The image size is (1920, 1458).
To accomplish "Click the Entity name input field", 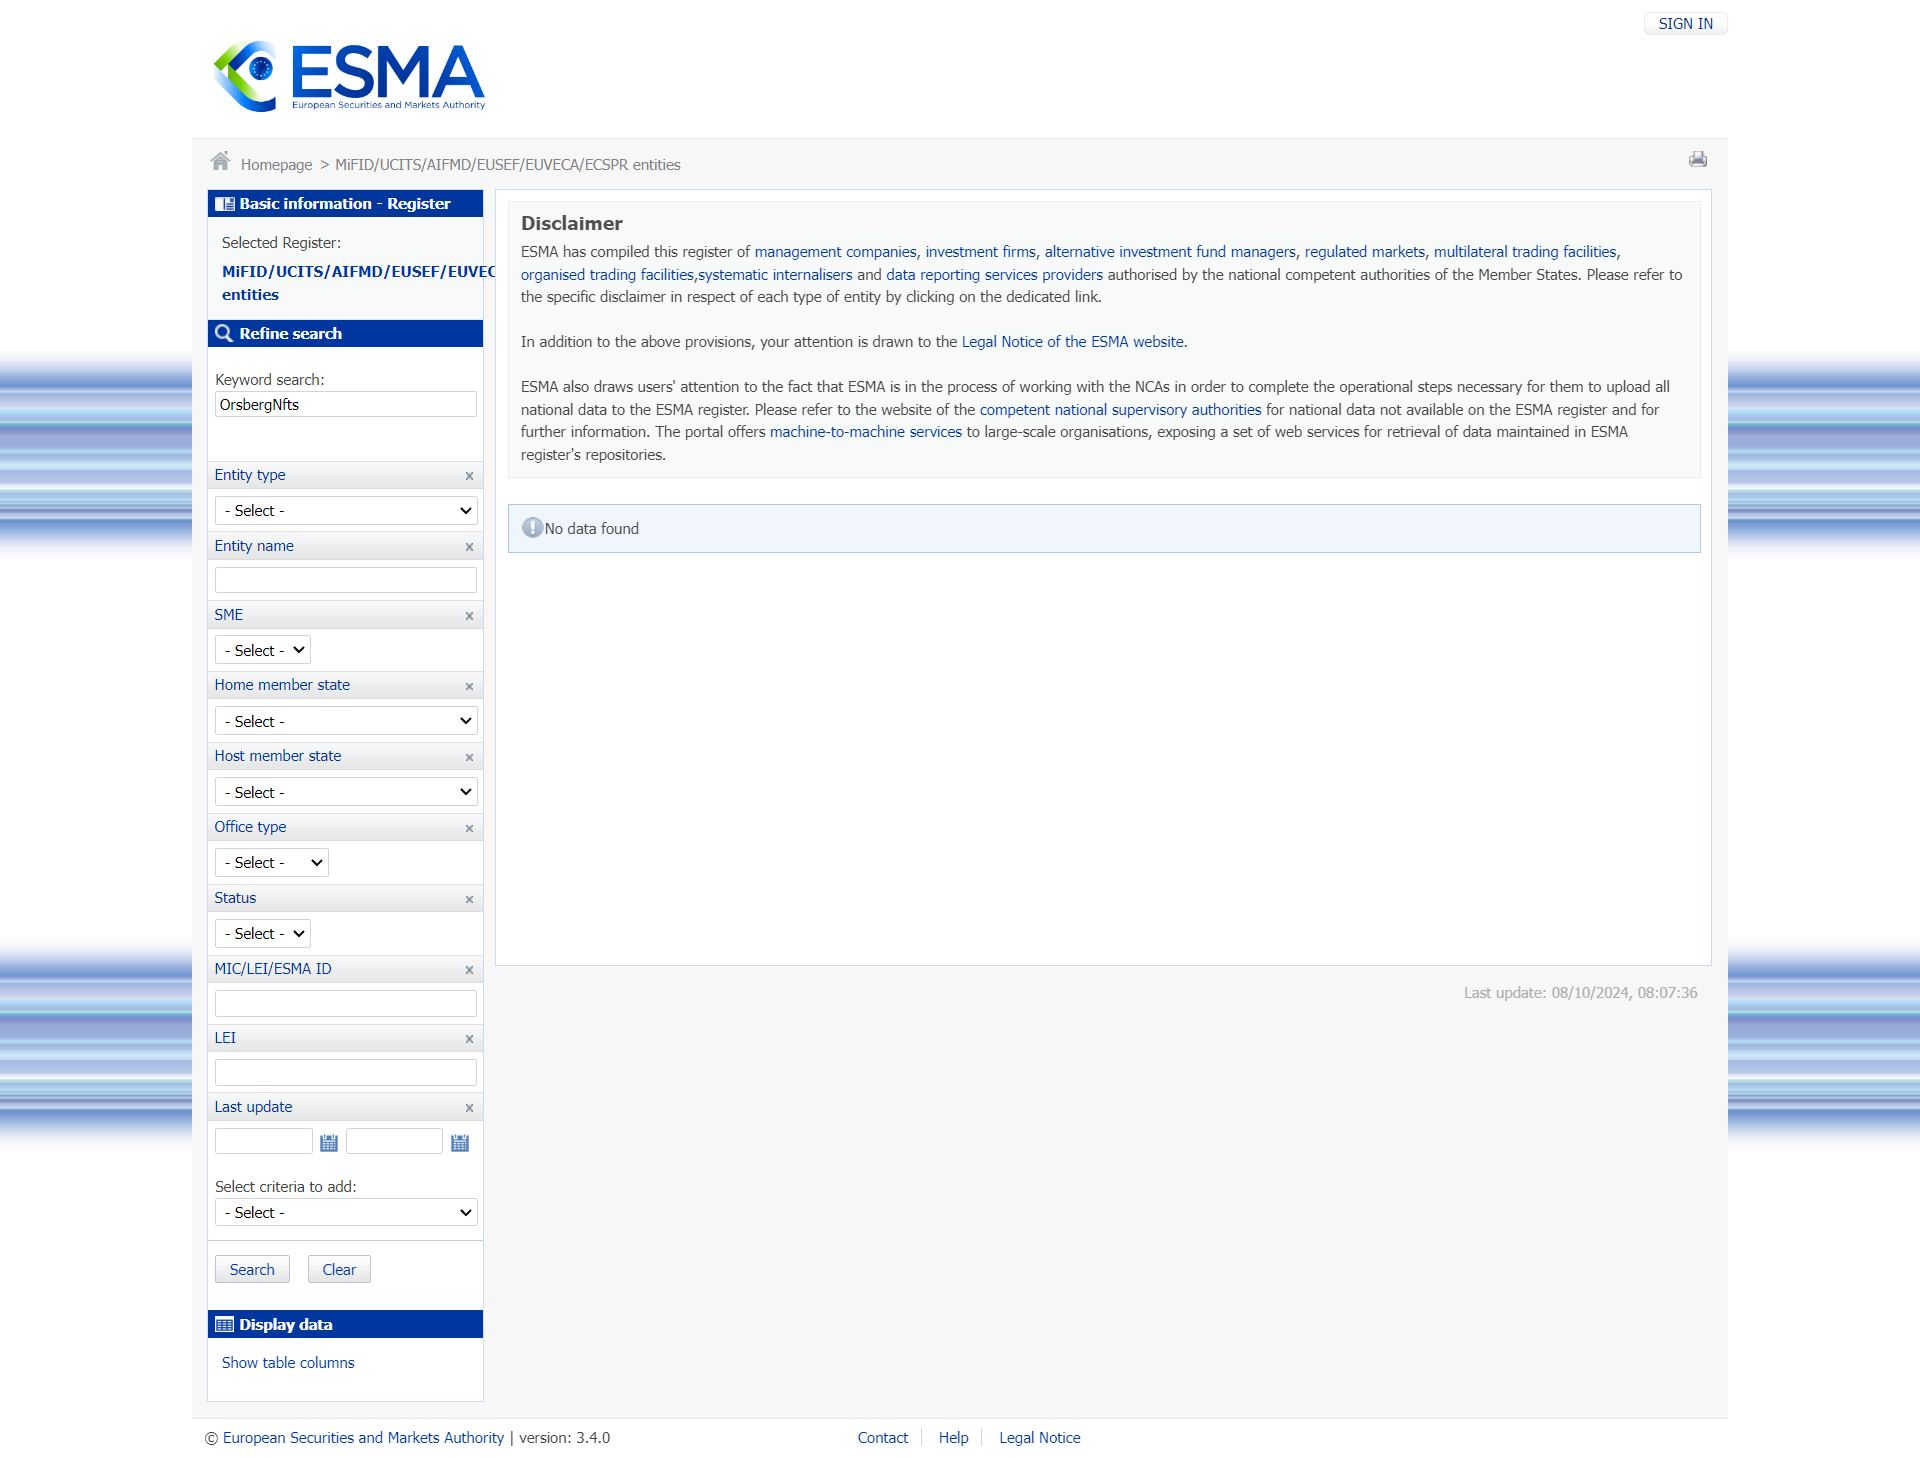I will coord(346,580).
